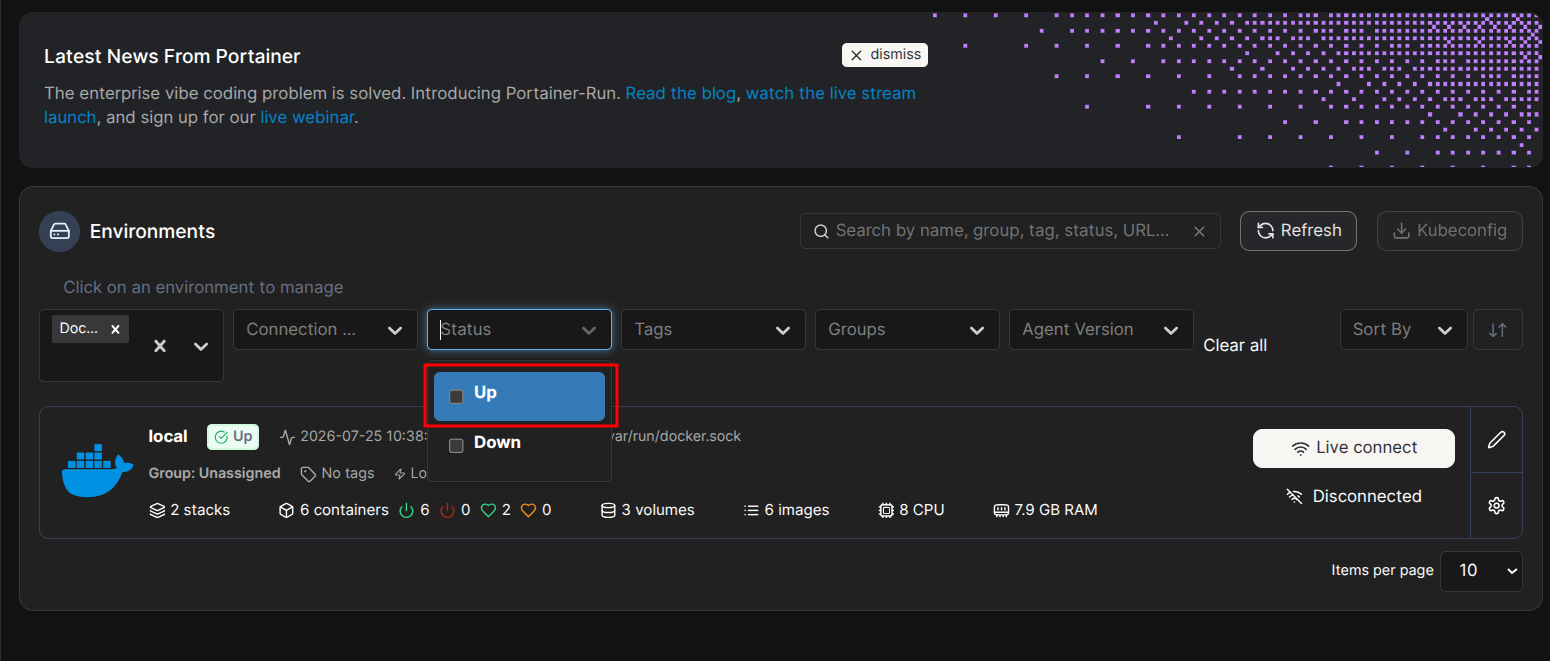The width and height of the screenshot is (1550, 661).
Task: Click the '3 volumes' text
Action: tap(658, 510)
